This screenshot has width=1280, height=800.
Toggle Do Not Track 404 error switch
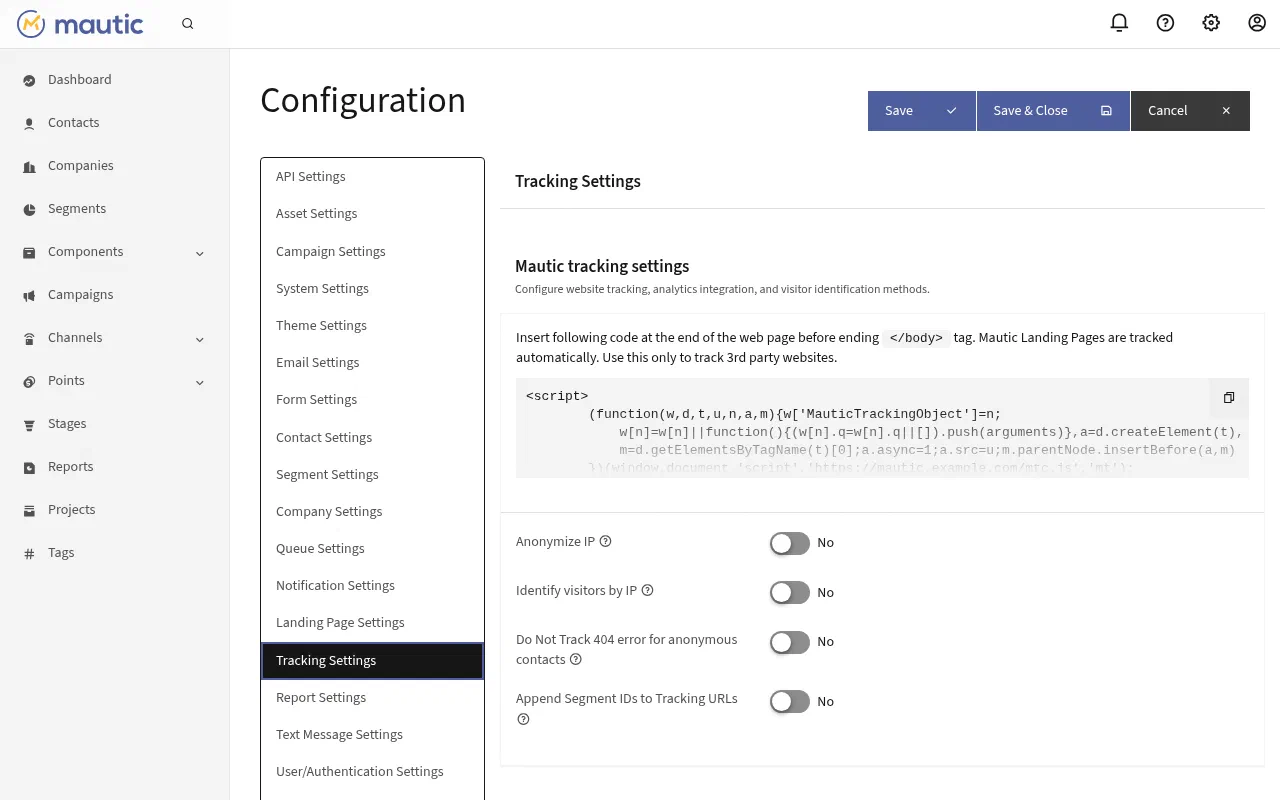(789, 642)
